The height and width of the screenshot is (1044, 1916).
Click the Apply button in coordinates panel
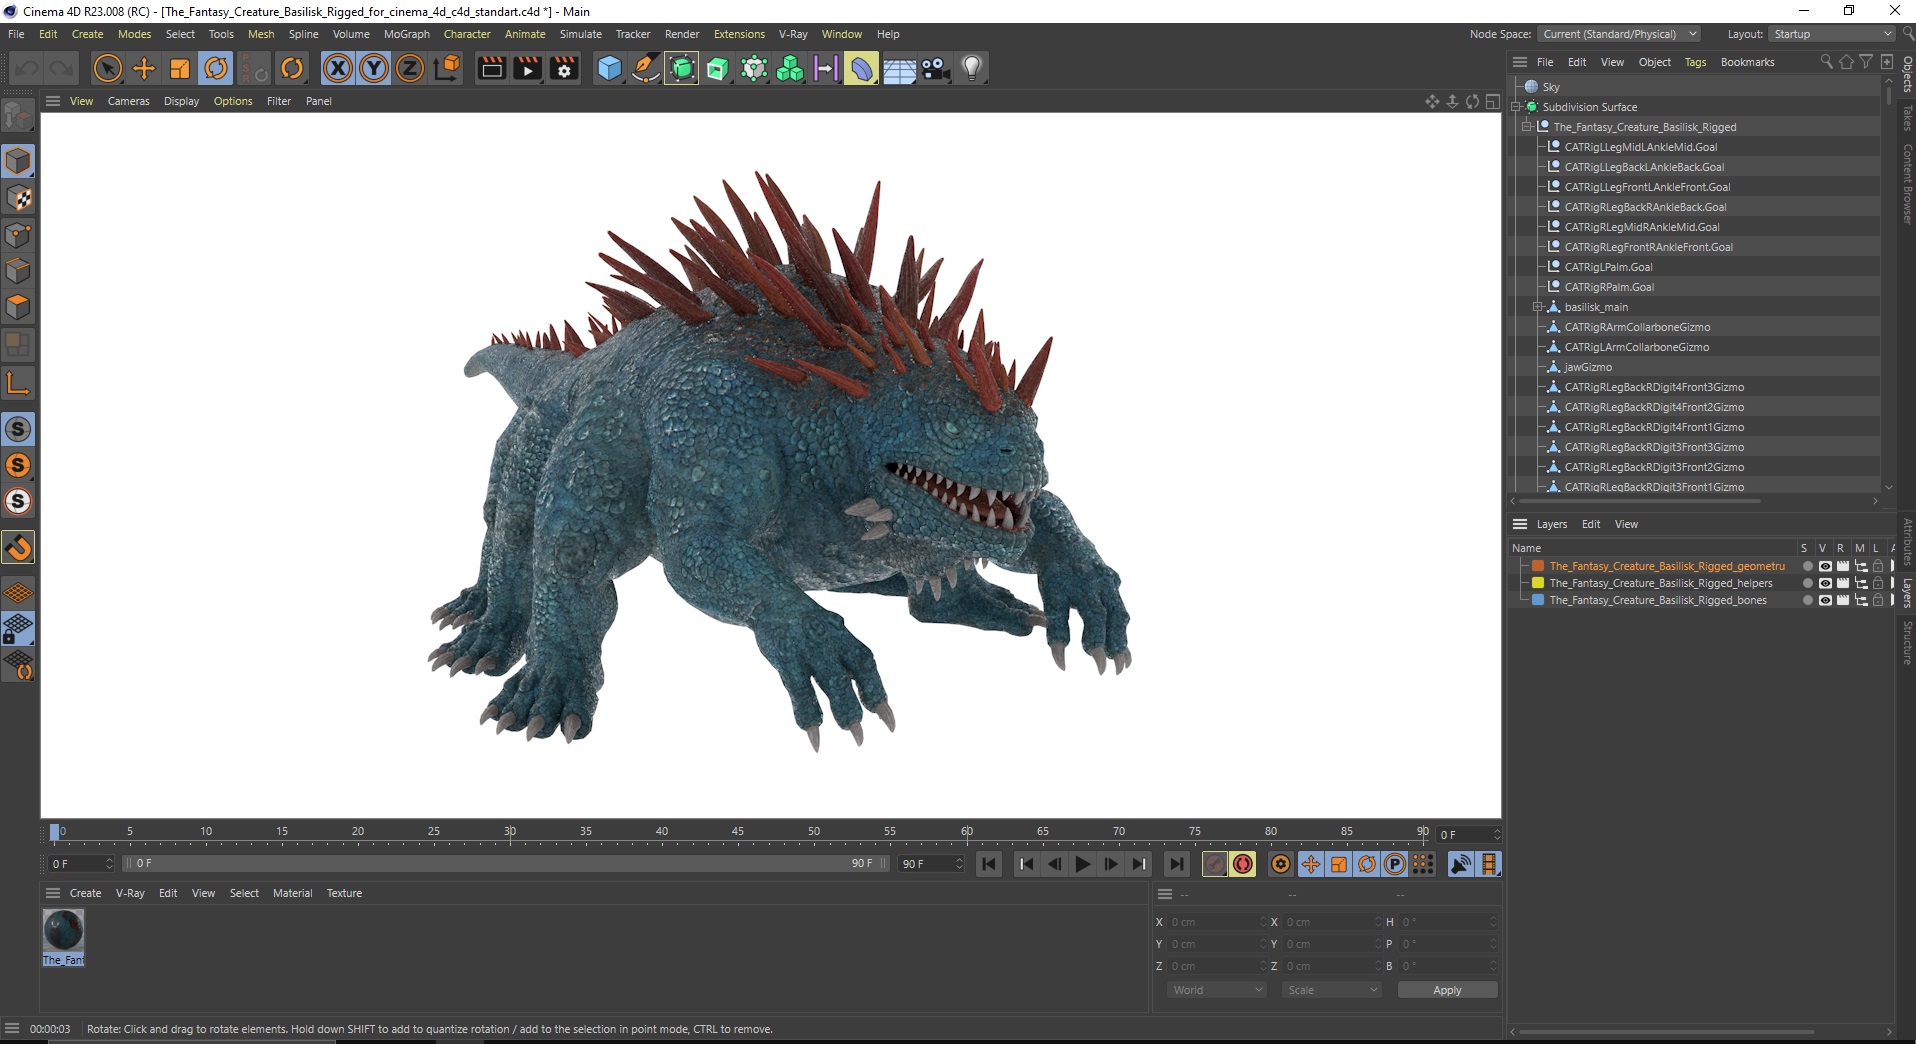pos(1447,990)
